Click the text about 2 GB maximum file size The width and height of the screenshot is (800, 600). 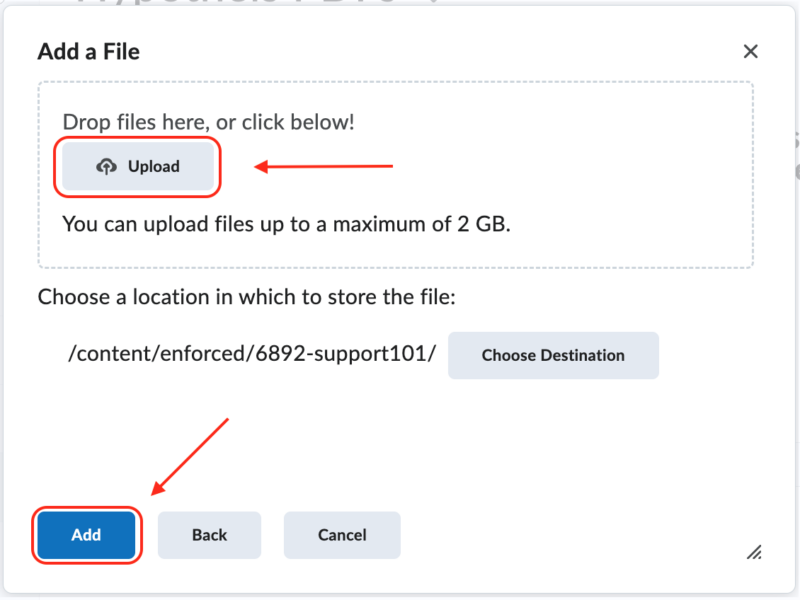[x=287, y=224]
